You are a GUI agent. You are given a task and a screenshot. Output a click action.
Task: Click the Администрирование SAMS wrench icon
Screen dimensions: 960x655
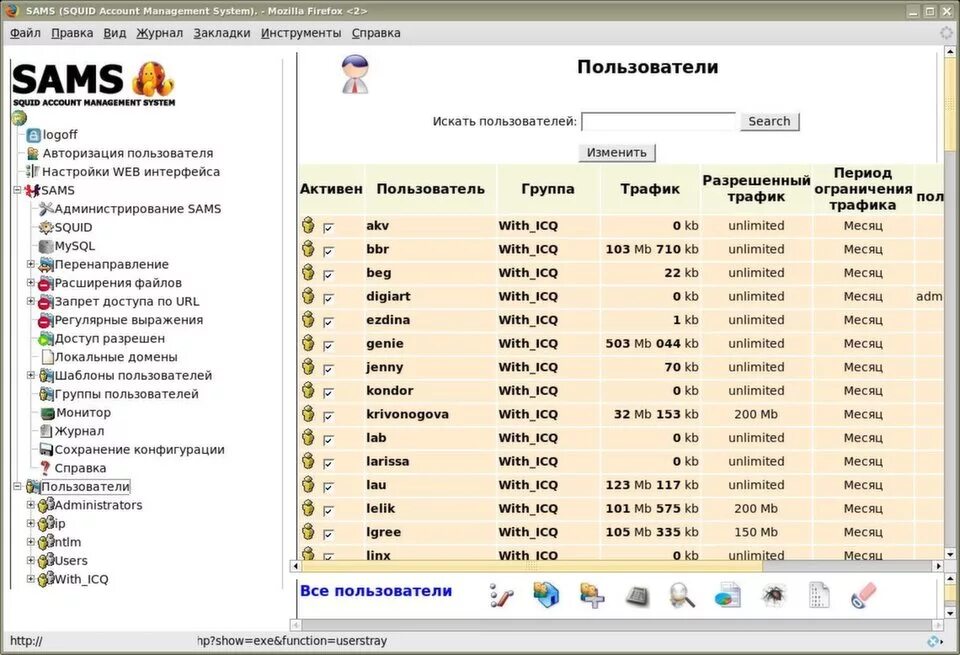coord(46,209)
